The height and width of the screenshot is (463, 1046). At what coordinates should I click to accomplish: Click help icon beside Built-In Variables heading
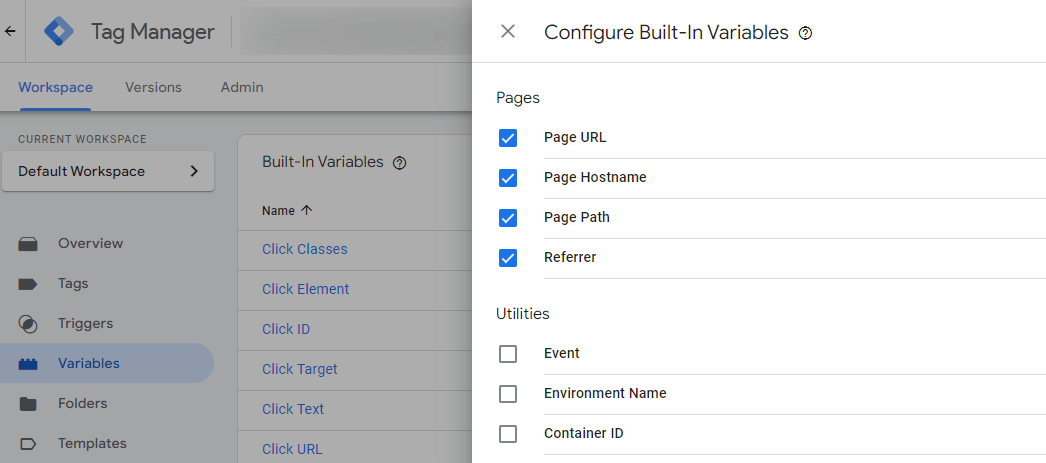click(x=400, y=163)
